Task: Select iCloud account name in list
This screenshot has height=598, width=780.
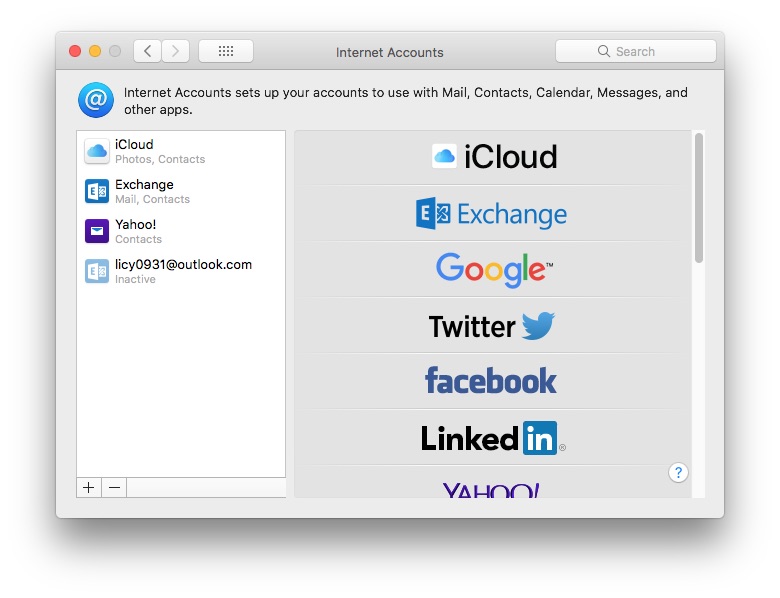Action: point(134,144)
